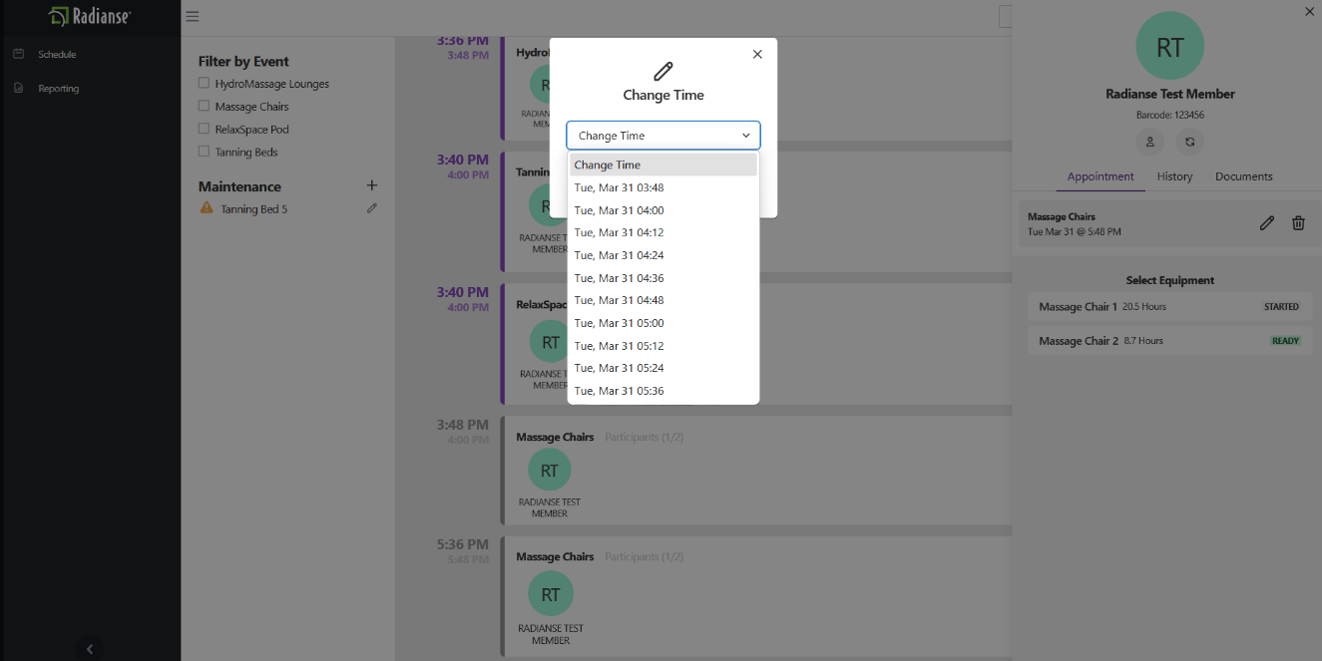Check the Massage Chairs filter
Screen dimensions: 1322x661
pyautogui.click(x=204, y=106)
